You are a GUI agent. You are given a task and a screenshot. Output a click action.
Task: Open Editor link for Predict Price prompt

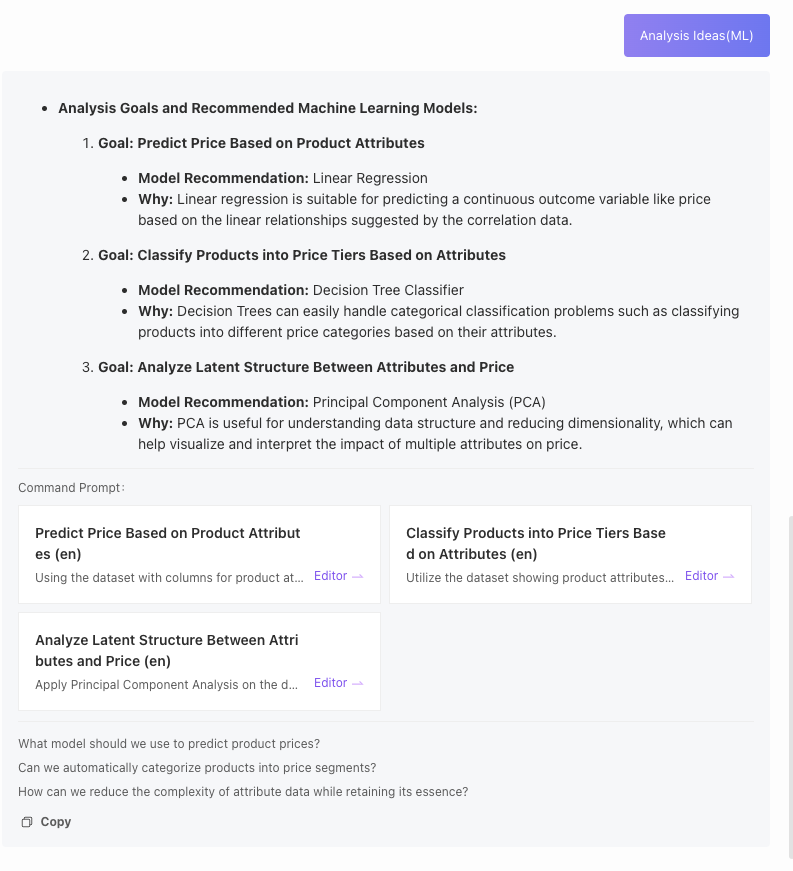point(330,576)
